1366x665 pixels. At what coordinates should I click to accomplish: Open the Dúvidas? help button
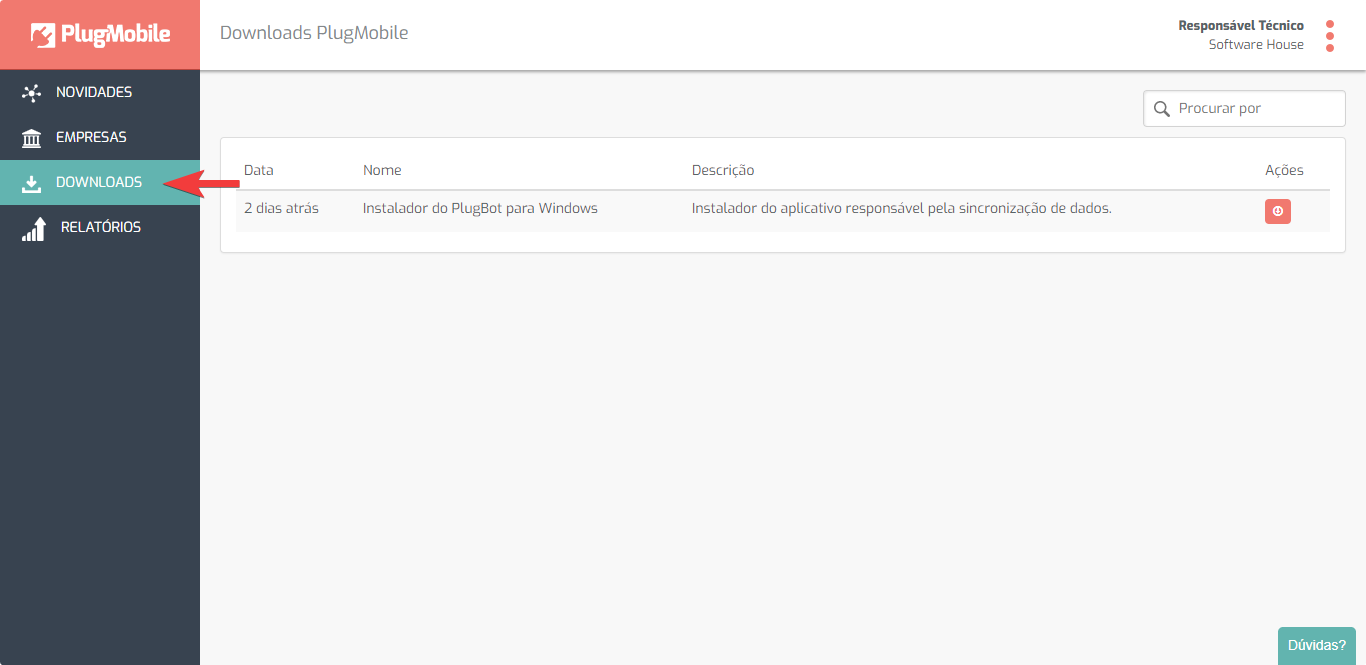[x=1316, y=645]
